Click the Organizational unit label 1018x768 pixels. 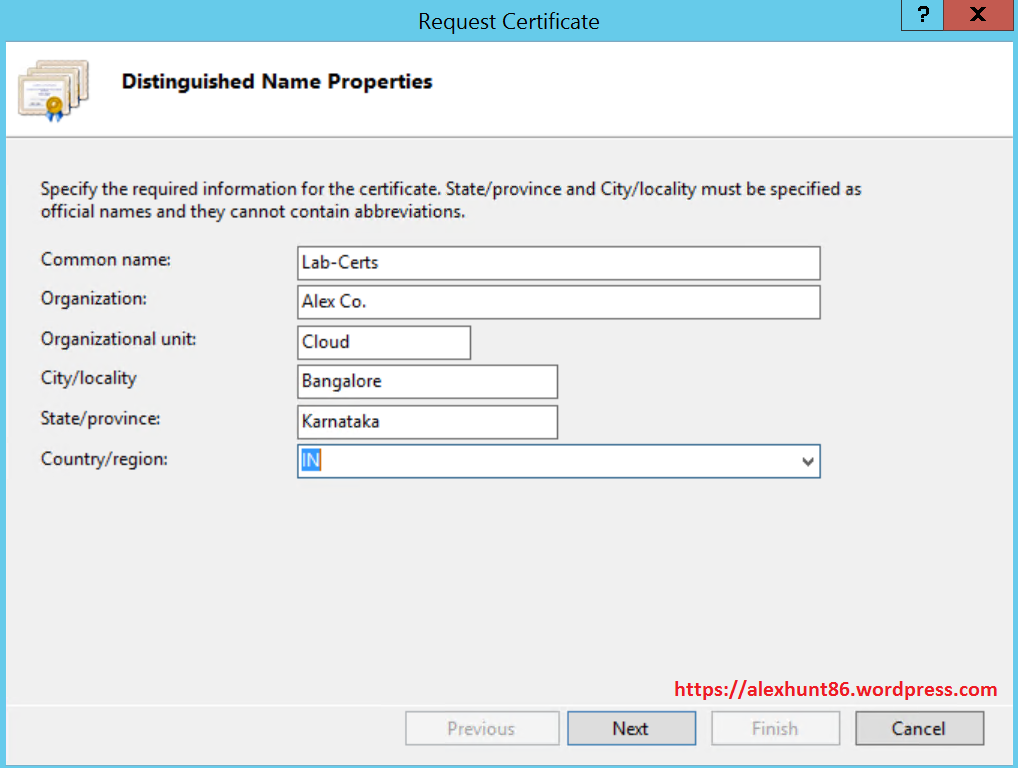click(x=118, y=339)
